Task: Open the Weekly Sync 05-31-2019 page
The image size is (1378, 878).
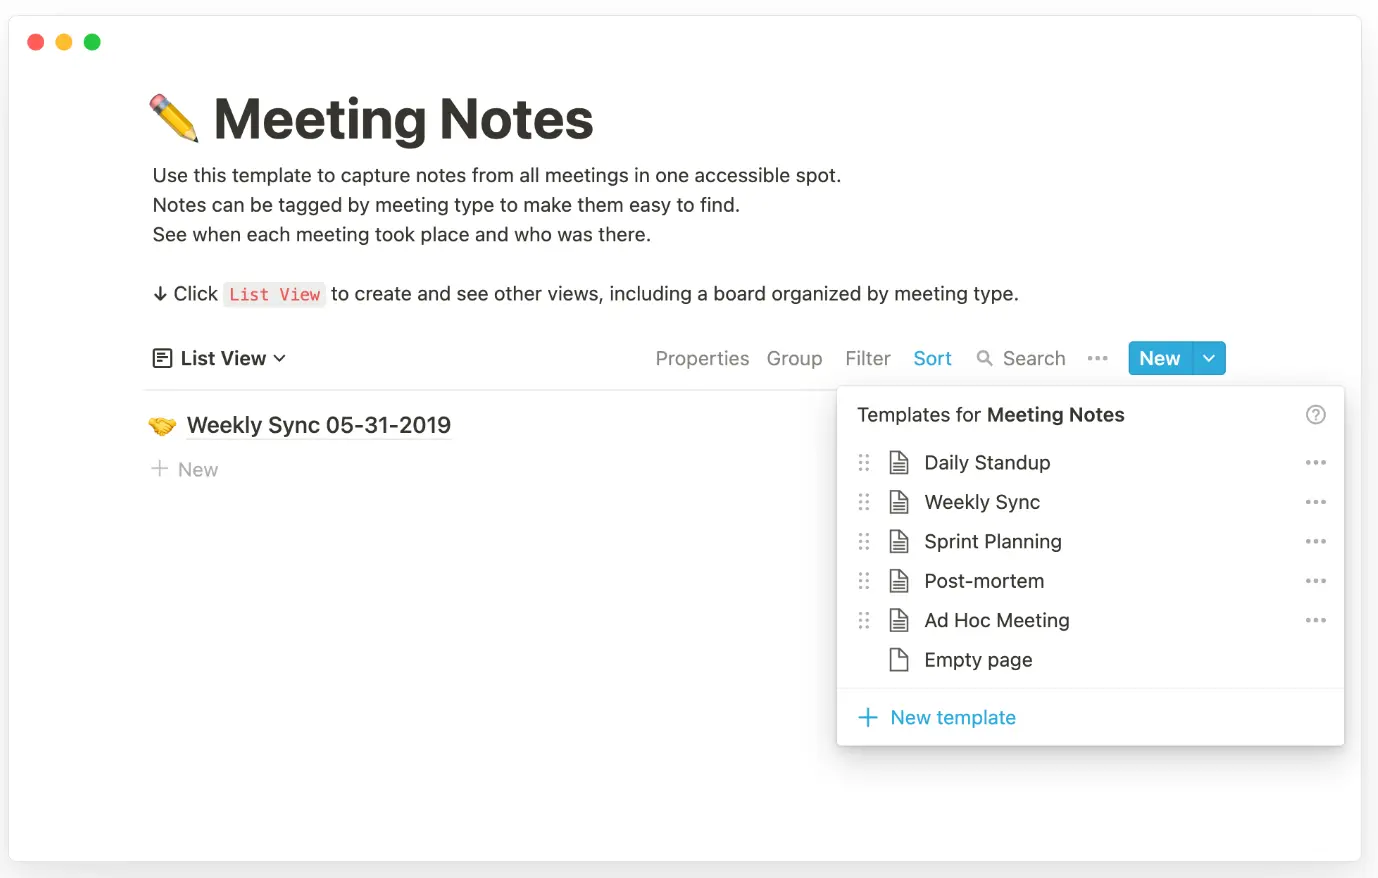Action: point(318,424)
